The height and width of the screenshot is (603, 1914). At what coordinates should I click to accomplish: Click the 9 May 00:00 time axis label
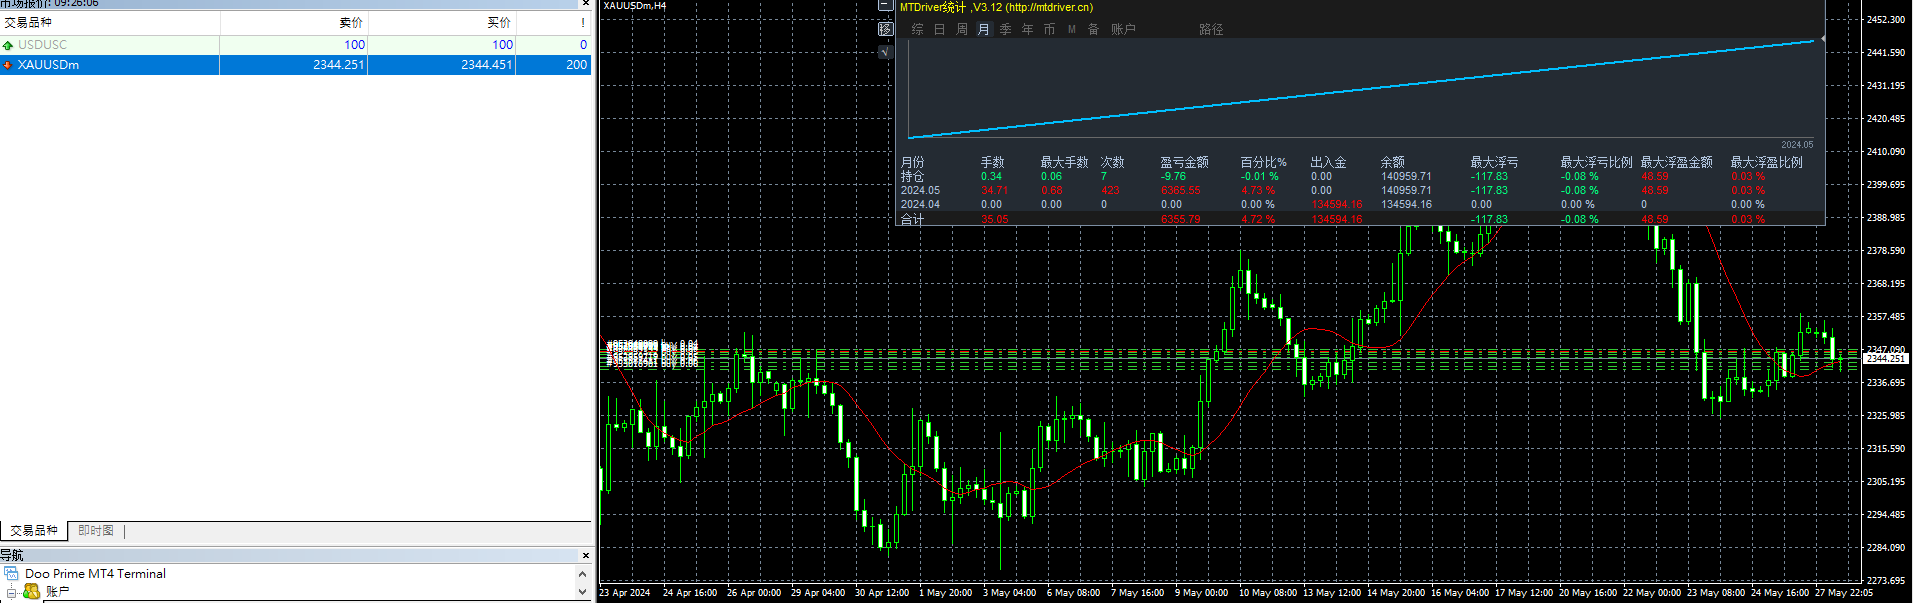pos(1202,593)
